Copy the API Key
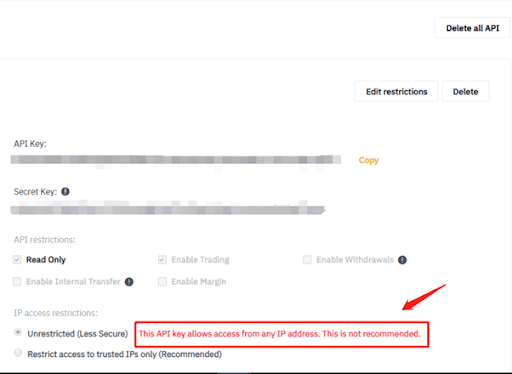The image size is (512, 374). pos(369,160)
